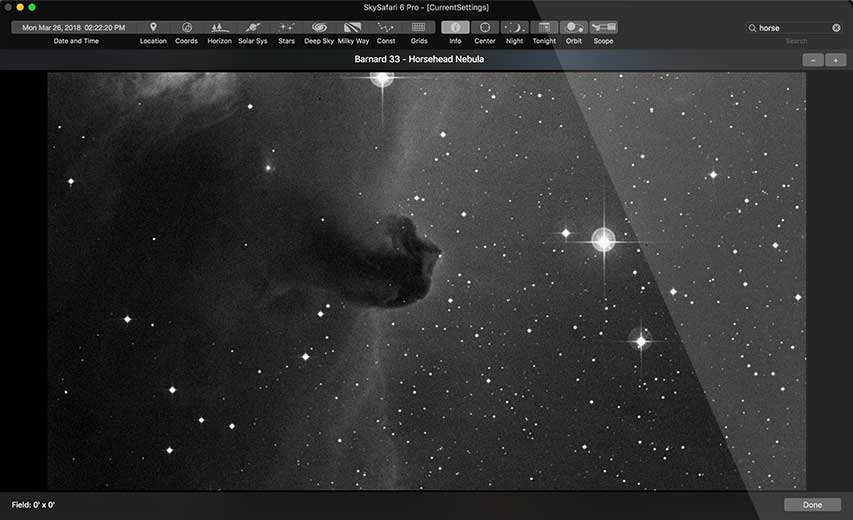Click the green fullscreen window button
853x520 pixels.
coord(32,7)
